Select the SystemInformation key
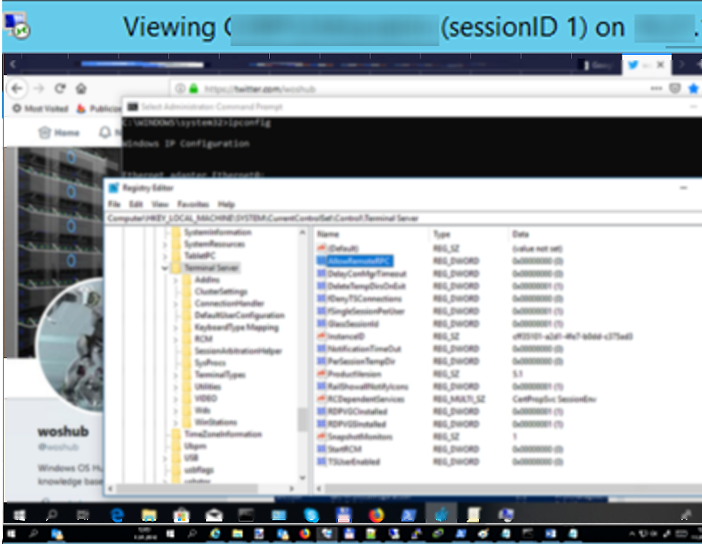The height and width of the screenshot is (544, 702). pyautogui.click(x=218, y=232)
